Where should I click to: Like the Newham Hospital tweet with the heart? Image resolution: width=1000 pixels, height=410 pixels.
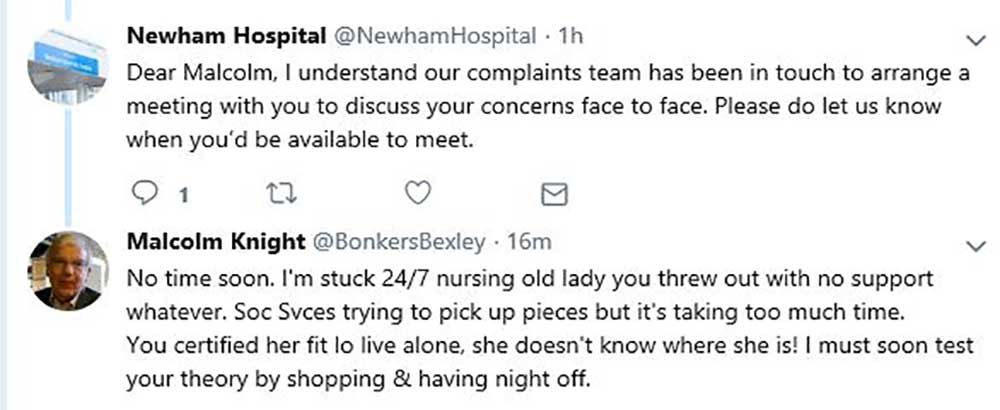click(421, 193)
